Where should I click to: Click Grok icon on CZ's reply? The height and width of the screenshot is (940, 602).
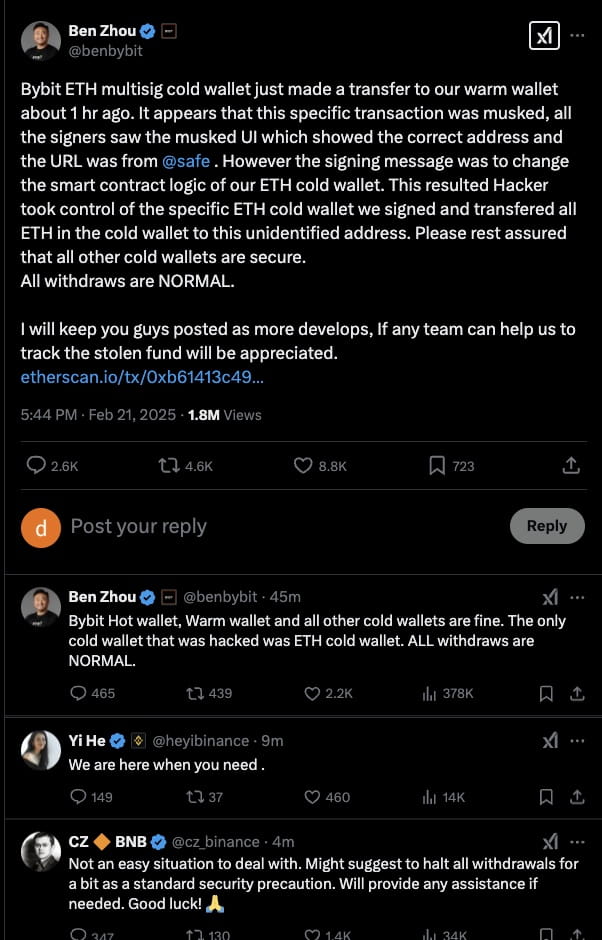[550, 843]
